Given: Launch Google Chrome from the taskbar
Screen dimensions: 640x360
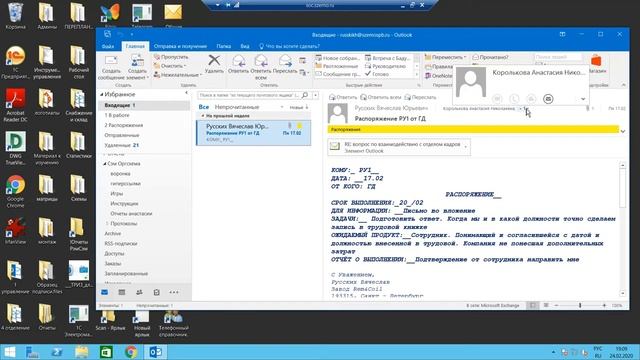Looking at the screenshot, I should pyautogui.click(x=131, y=352).
